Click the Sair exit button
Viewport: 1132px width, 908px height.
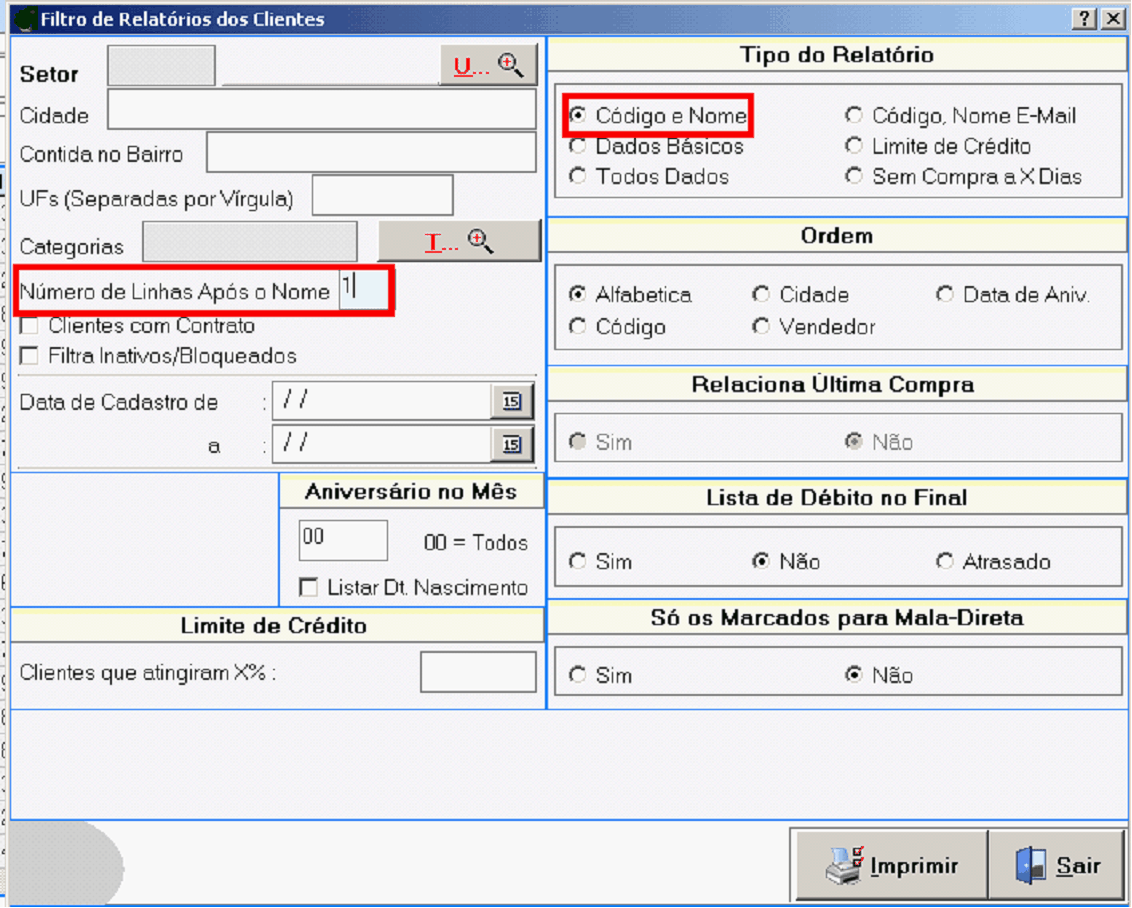click(1058, 866)
